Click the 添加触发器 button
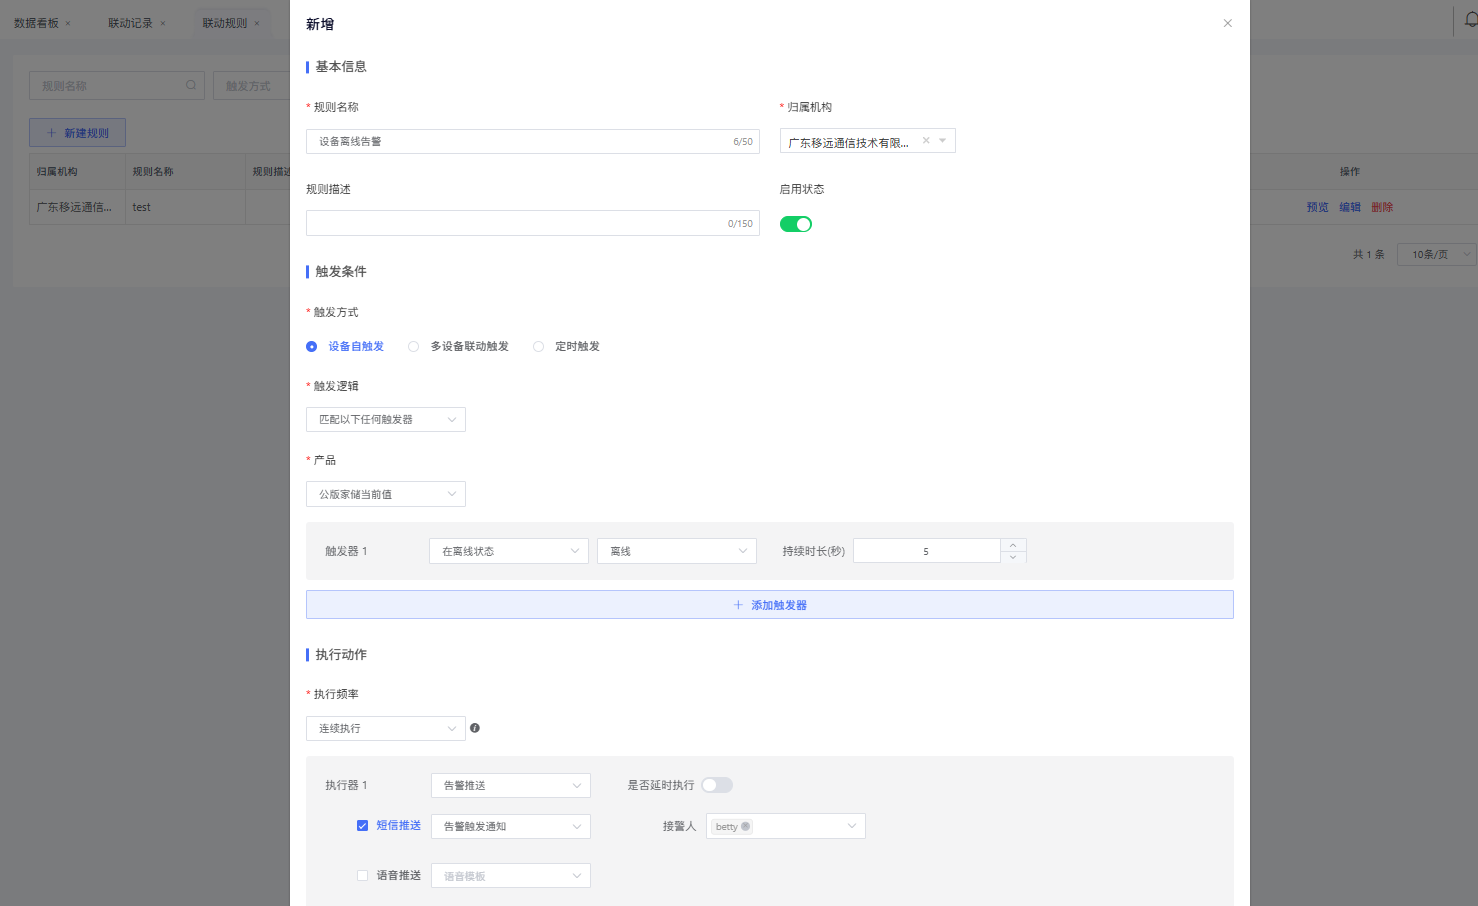Image resolution: width=1478 pixels, height=906 pixels. tap(769, 605)
